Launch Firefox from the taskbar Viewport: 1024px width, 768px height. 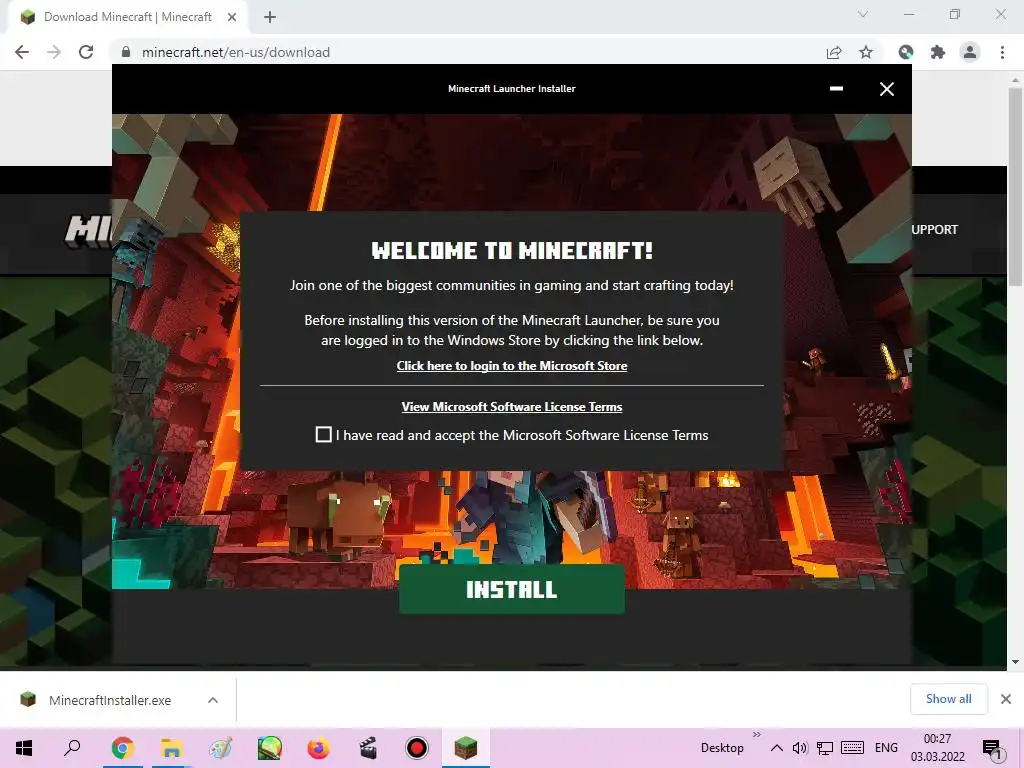click(x=318, y=748)
